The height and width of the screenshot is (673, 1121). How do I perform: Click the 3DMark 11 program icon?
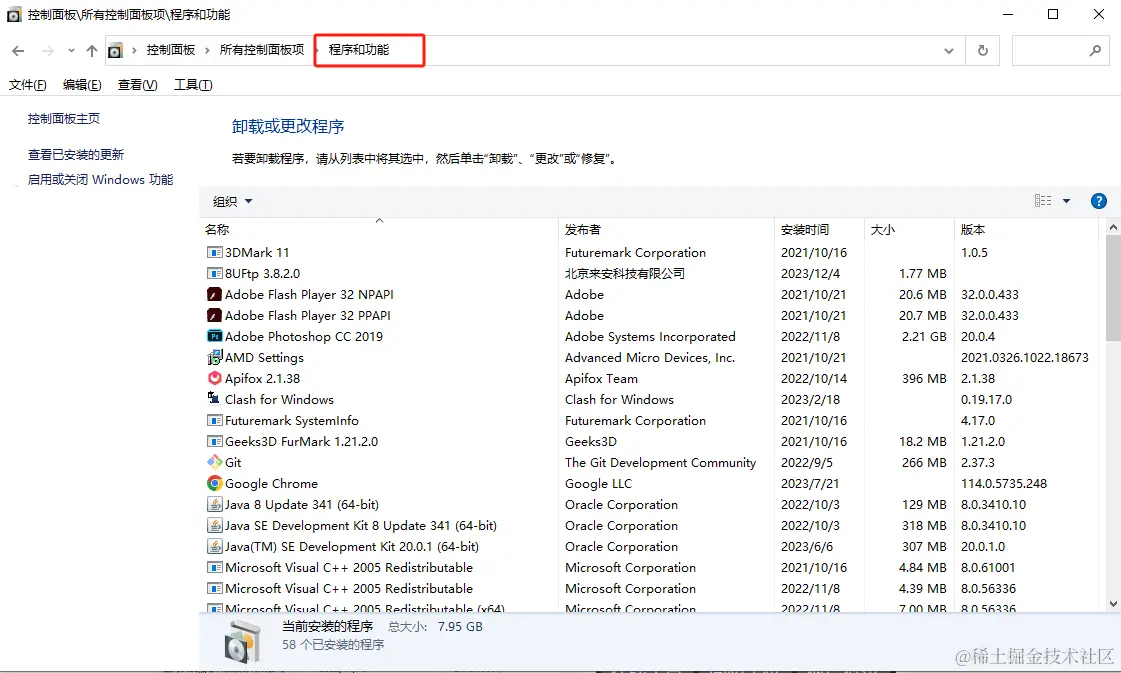[x=214, y=252]
